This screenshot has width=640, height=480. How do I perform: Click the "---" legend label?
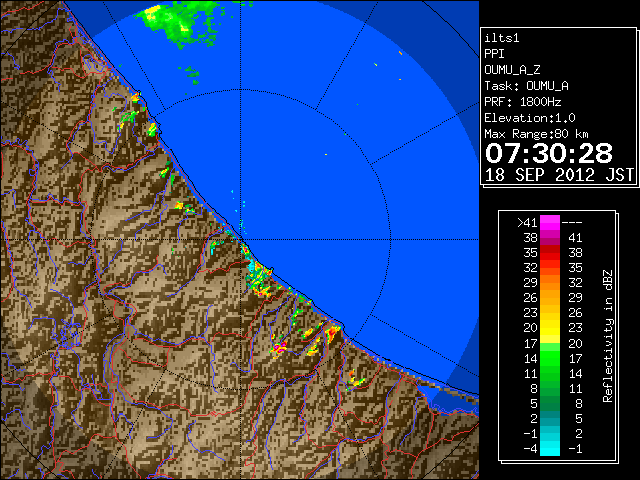click(572, 223)
